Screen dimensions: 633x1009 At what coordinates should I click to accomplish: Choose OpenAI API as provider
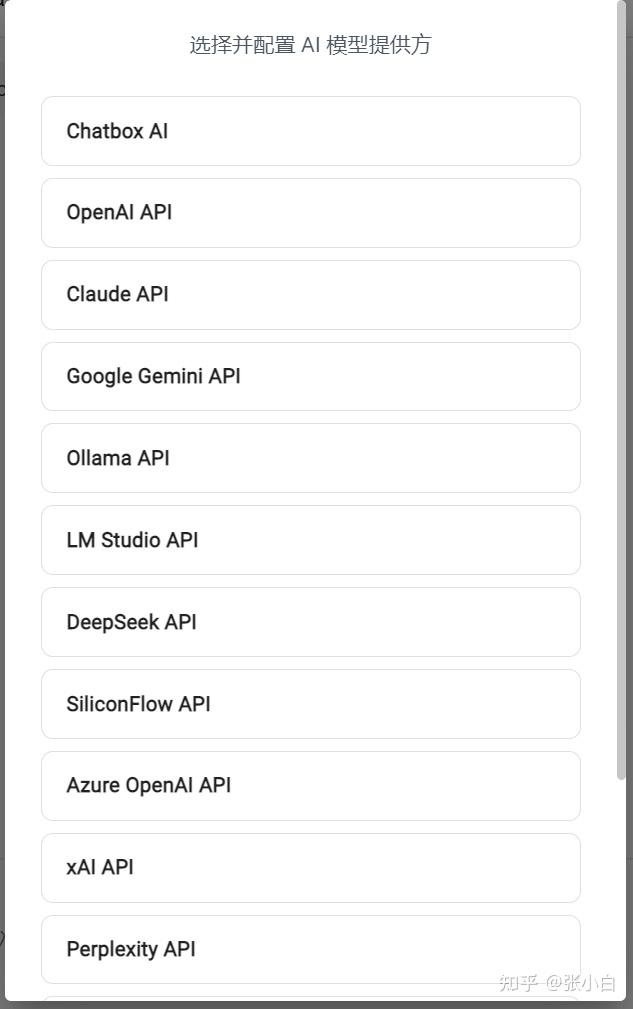(311, 213)
